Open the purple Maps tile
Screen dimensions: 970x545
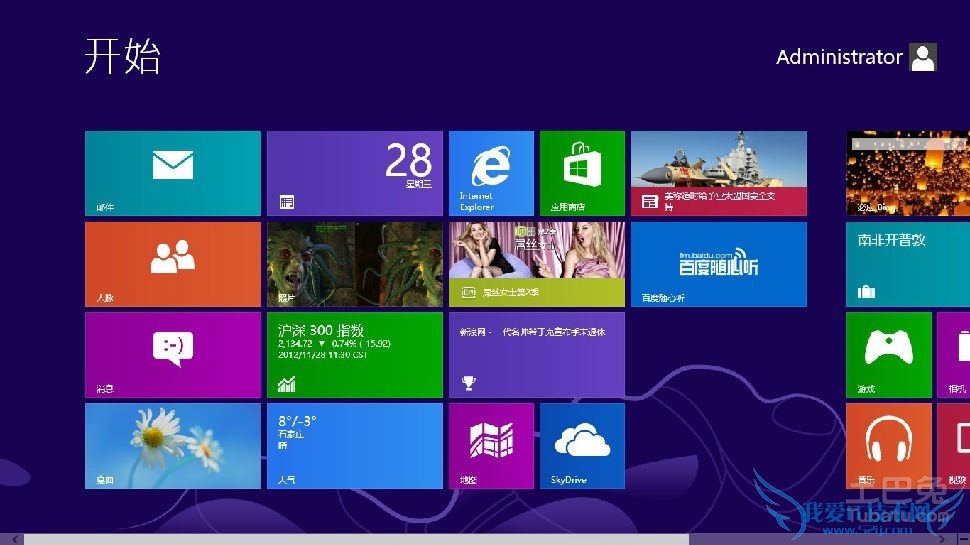[x=491, y=446]
